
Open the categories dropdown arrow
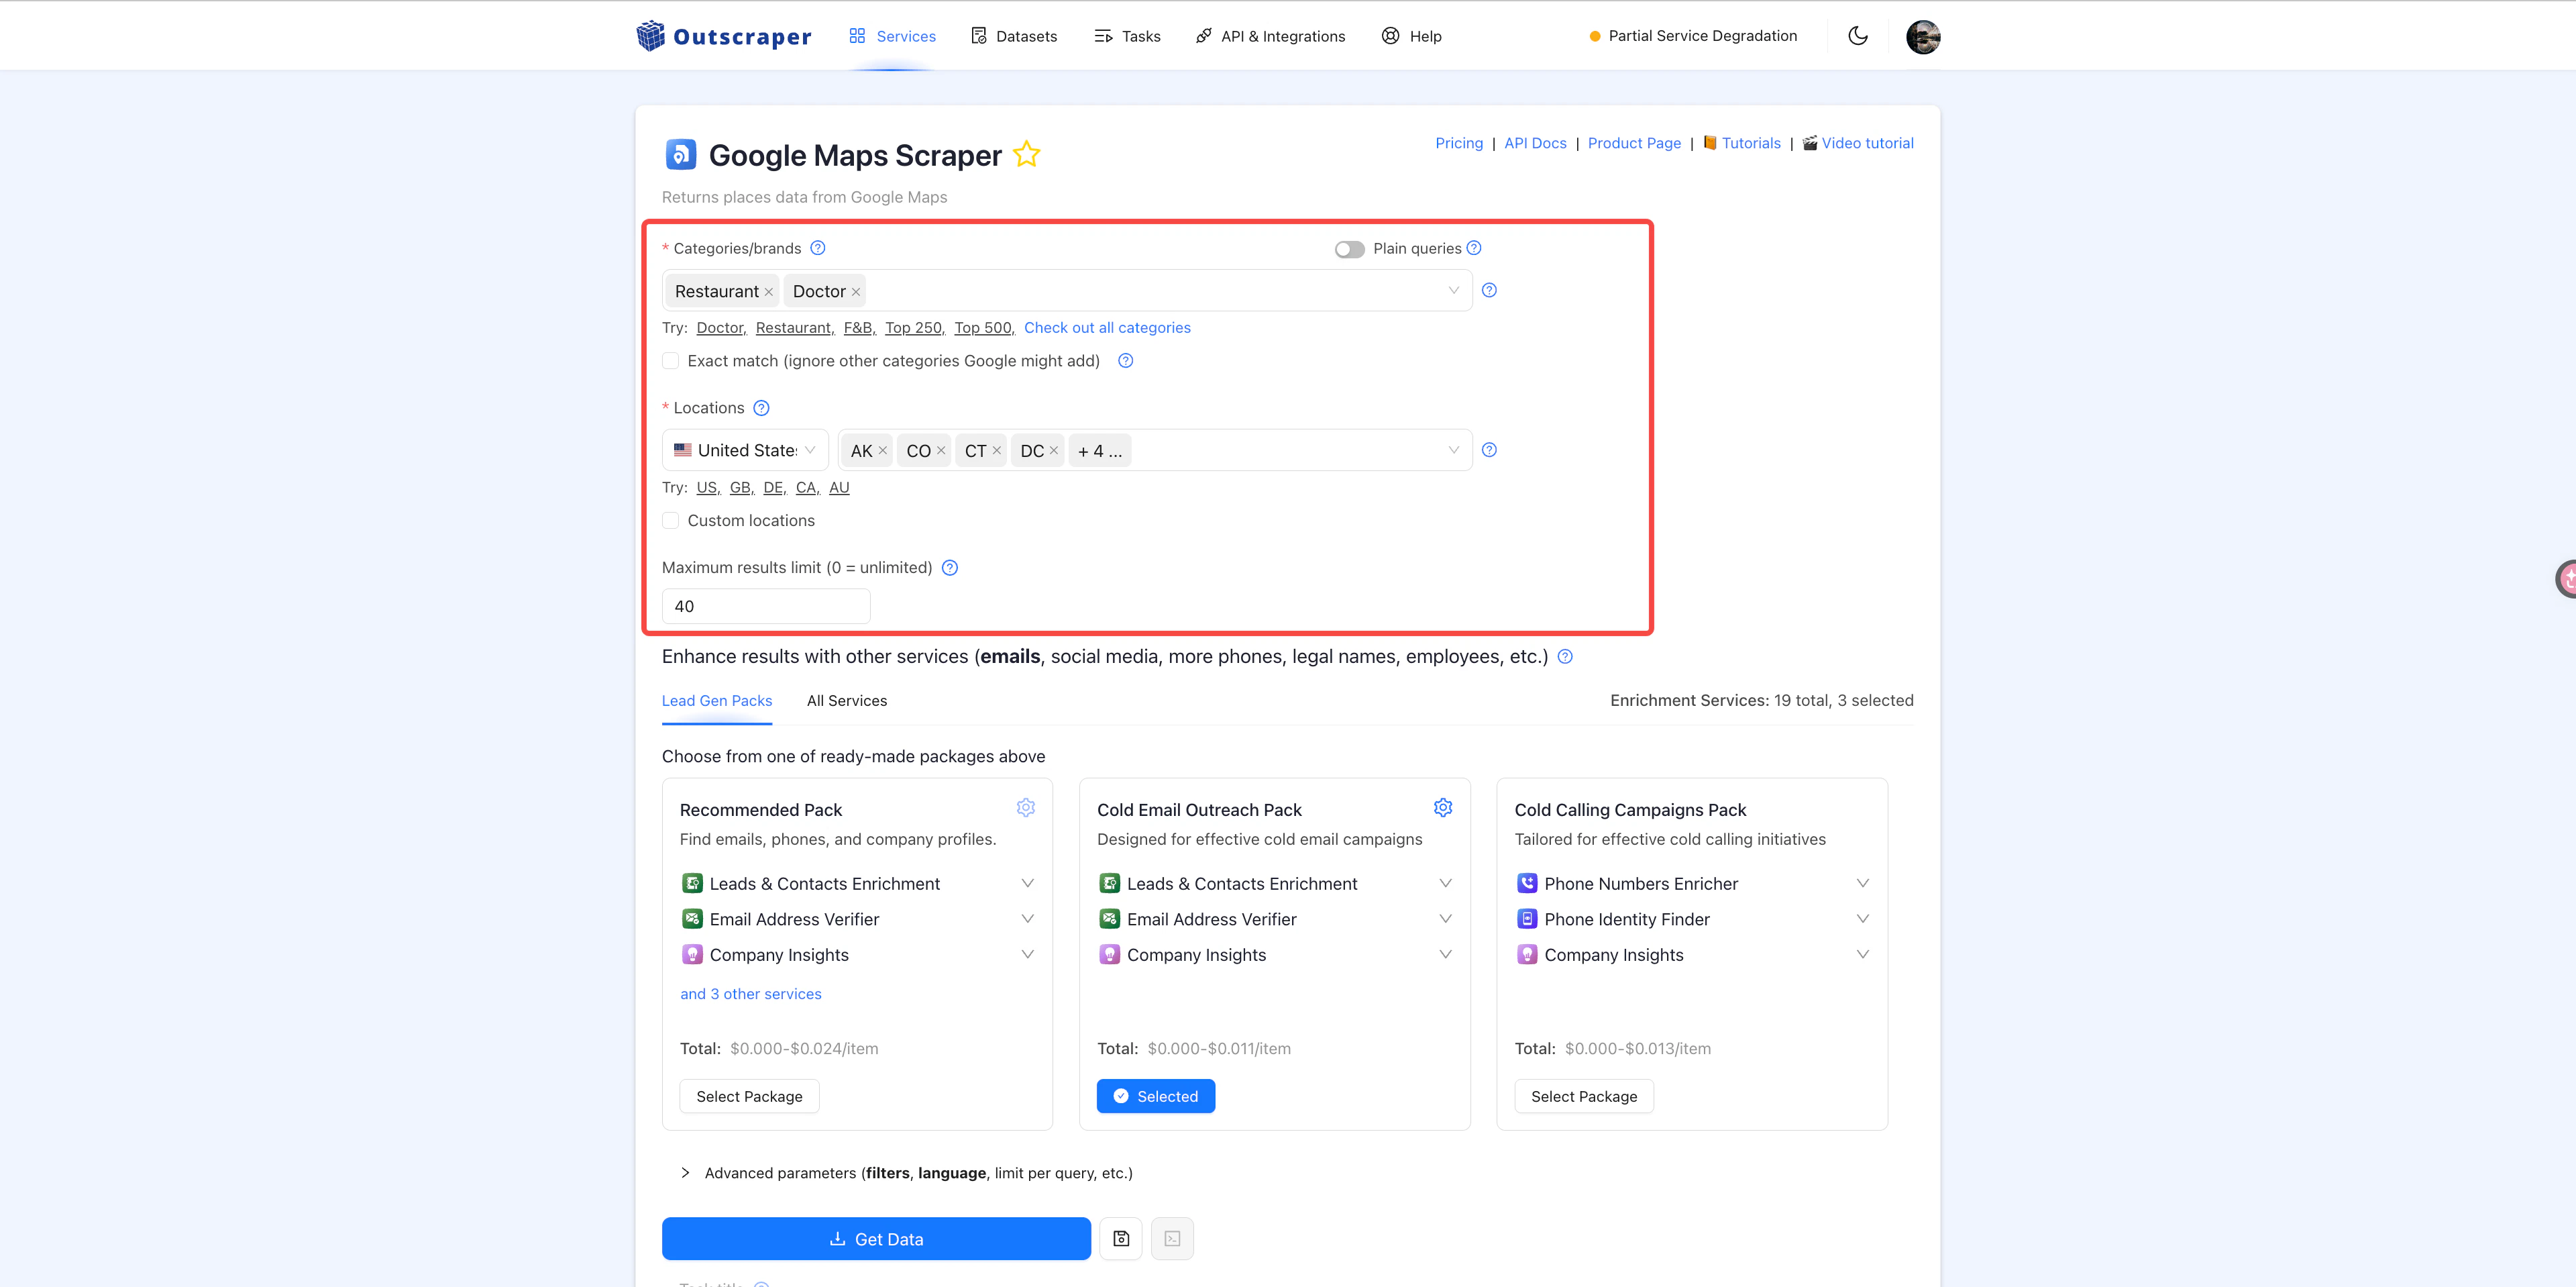tap(1453, 291)
